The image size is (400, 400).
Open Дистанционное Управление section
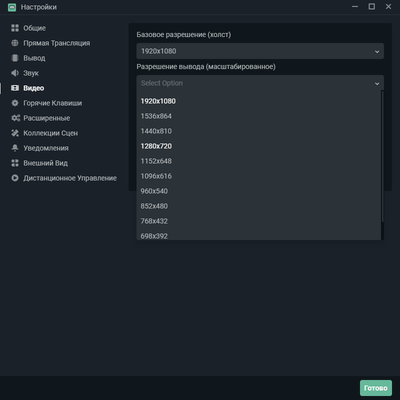coord(70,178)
